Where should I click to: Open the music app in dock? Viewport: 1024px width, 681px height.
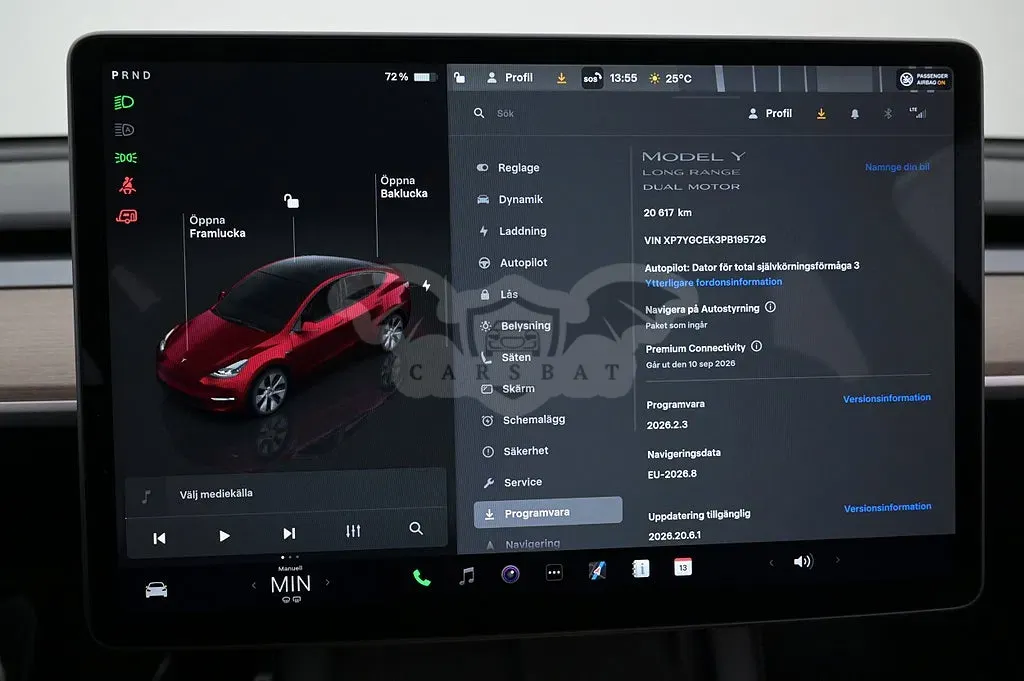click(466, 576)
